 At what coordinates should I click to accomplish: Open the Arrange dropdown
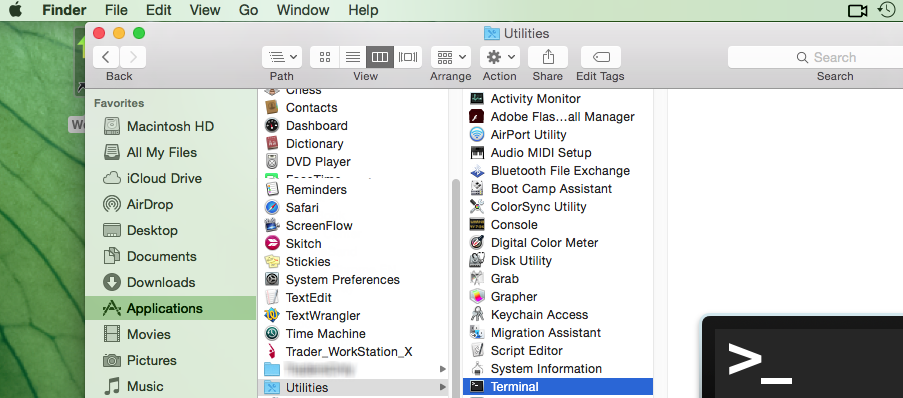[451, 57]
